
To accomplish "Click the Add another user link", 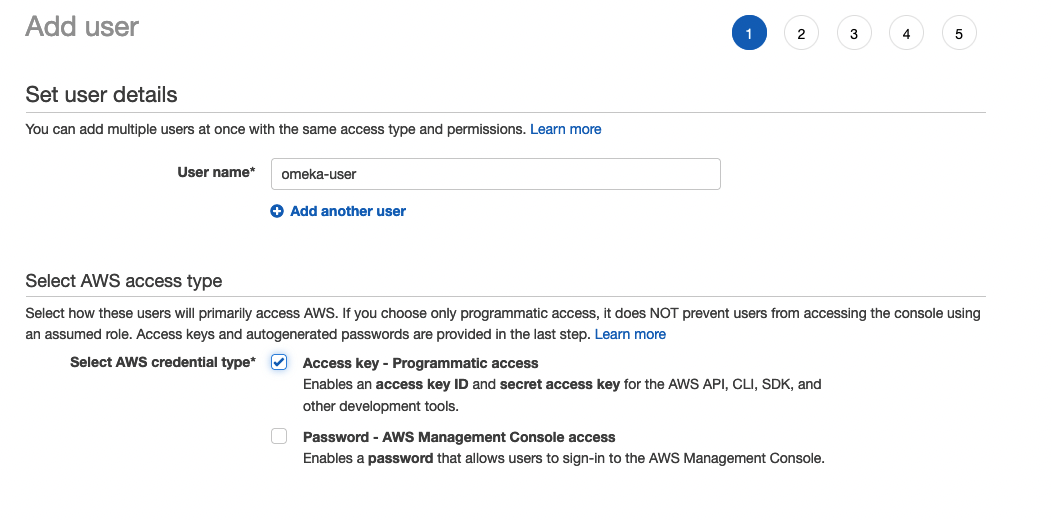I will coord(348,211).
